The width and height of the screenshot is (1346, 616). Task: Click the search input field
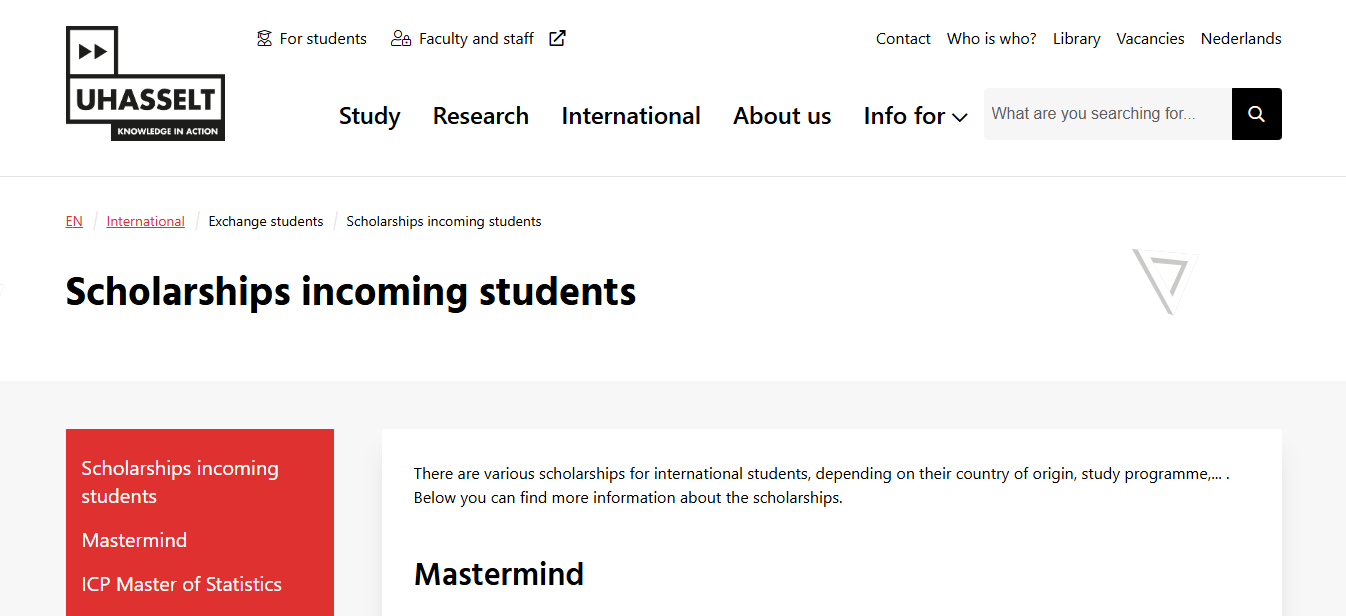(x=1107, y=114)
